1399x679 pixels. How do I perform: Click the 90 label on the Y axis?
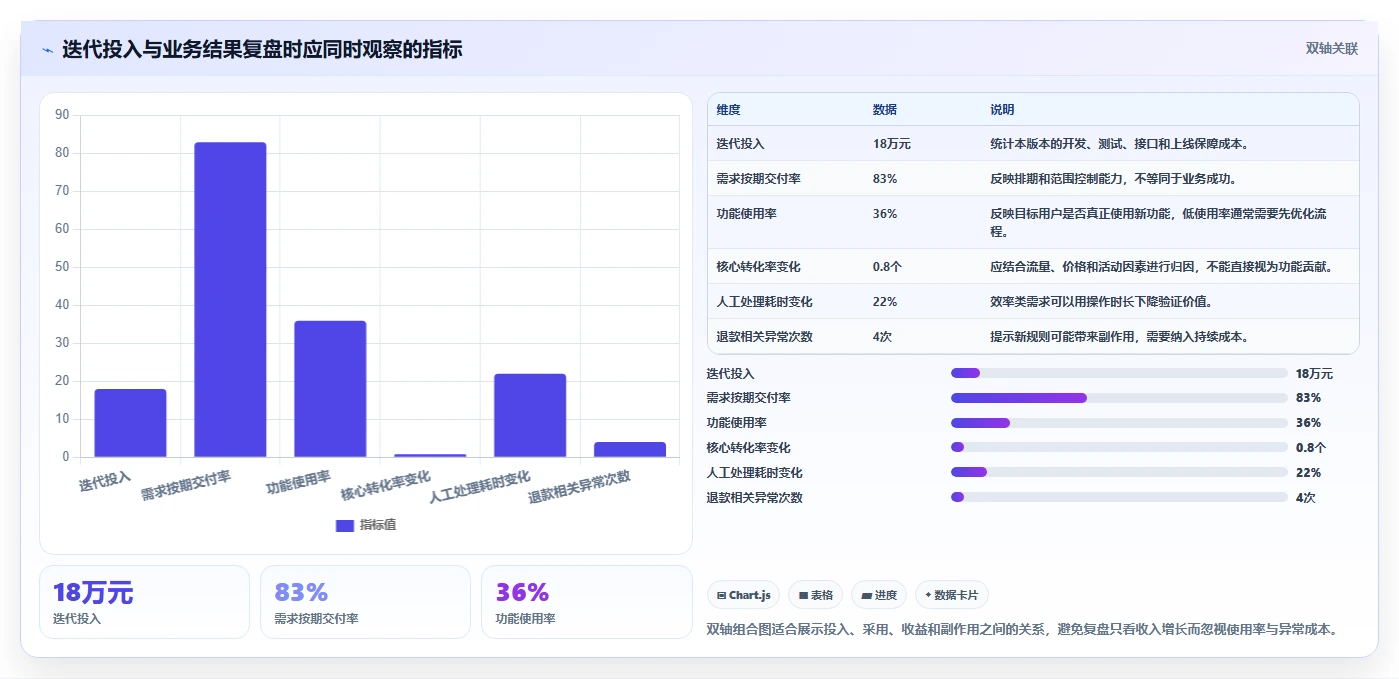[62, 115]
